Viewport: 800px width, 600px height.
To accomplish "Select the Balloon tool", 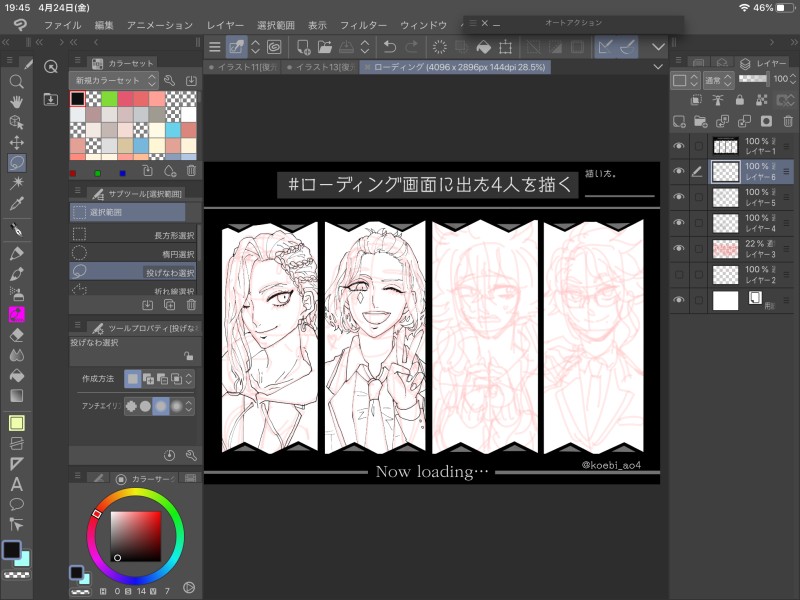I will pos(16,505).
